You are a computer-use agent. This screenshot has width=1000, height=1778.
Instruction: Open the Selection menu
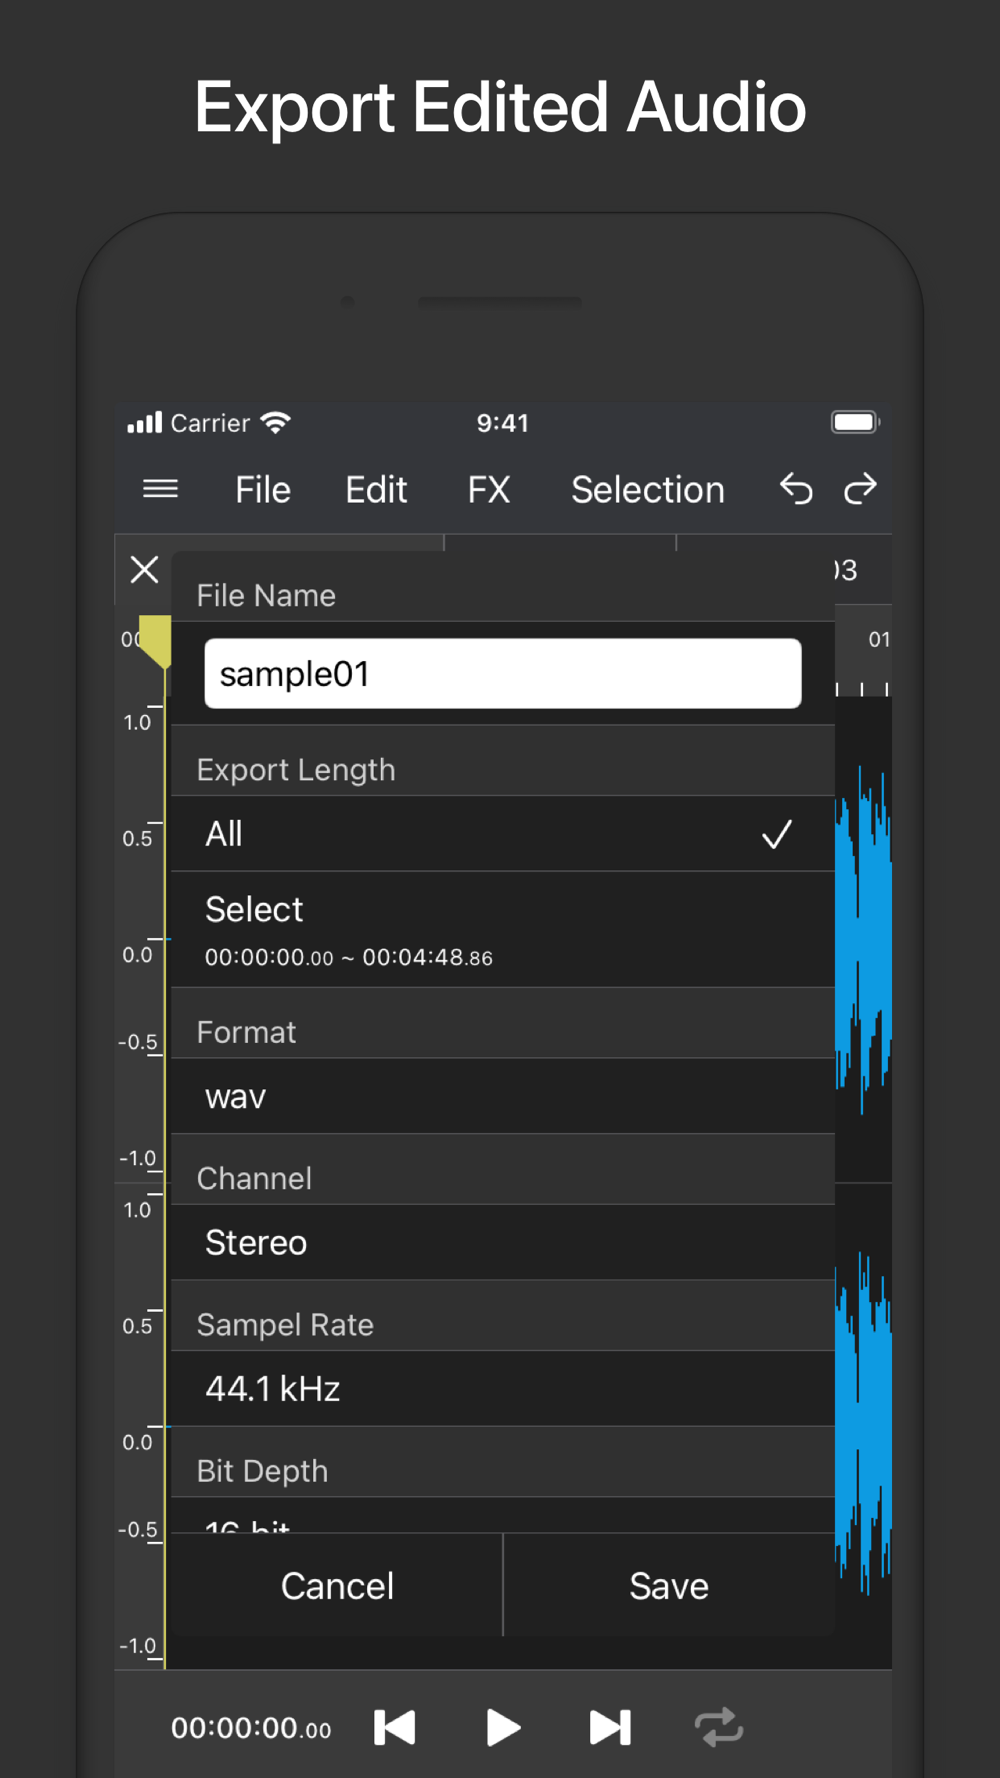click(x=648, y=490)
